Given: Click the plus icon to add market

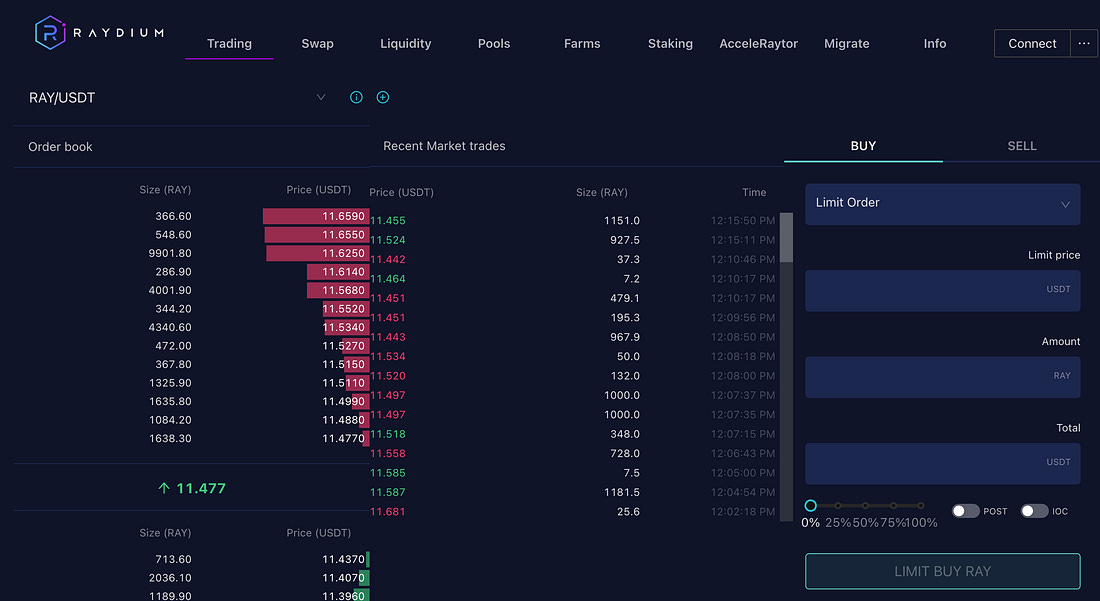Looking at the screenshot, I should (x=383, y=97).
